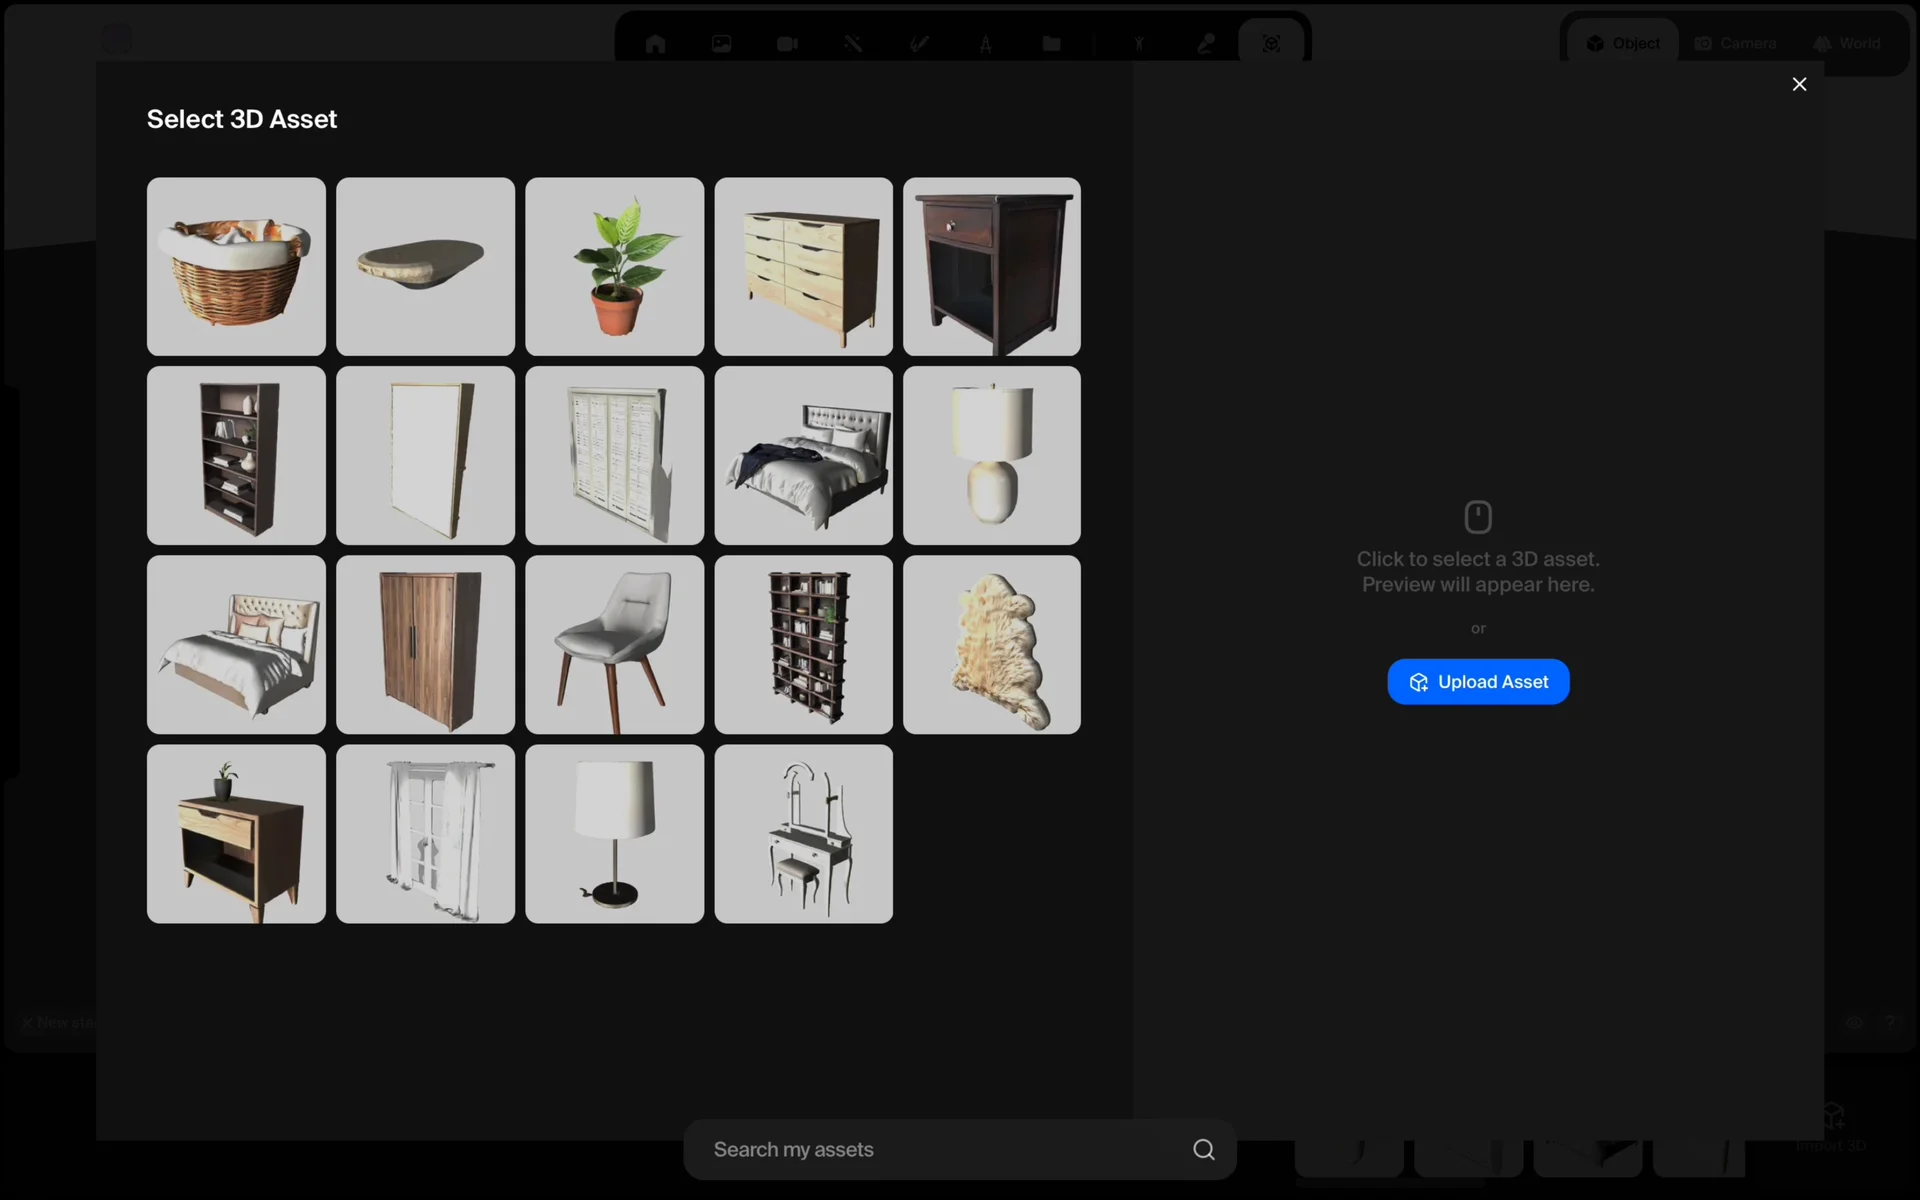Select the dark wooden nightstand asset
The image size is (1920, 1200).
991,267
